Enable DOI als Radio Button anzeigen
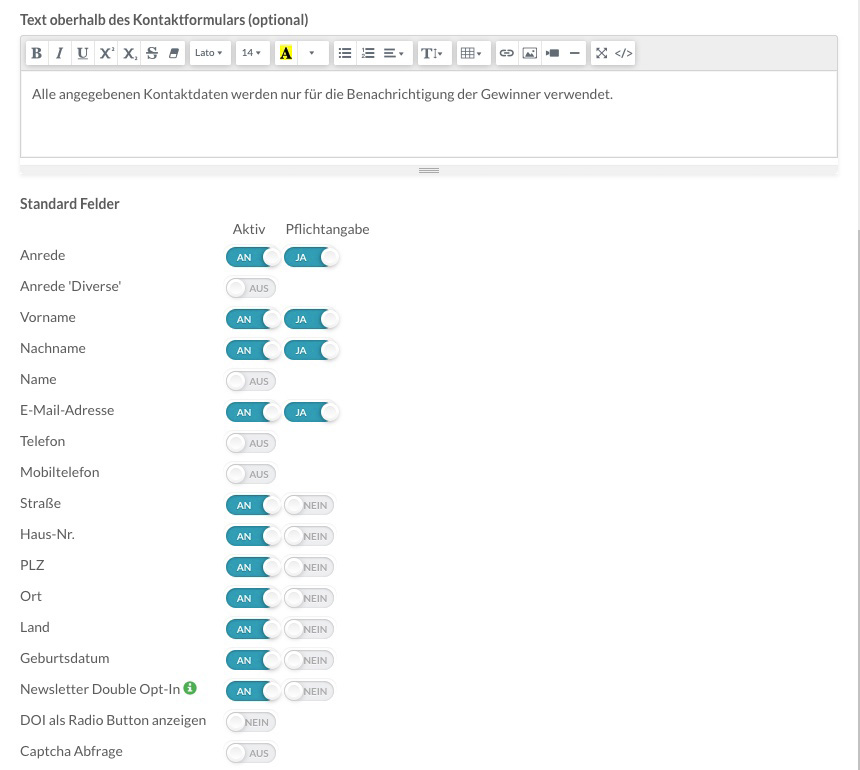The height and width of the screenshot is (770, 860). point(251,722)
